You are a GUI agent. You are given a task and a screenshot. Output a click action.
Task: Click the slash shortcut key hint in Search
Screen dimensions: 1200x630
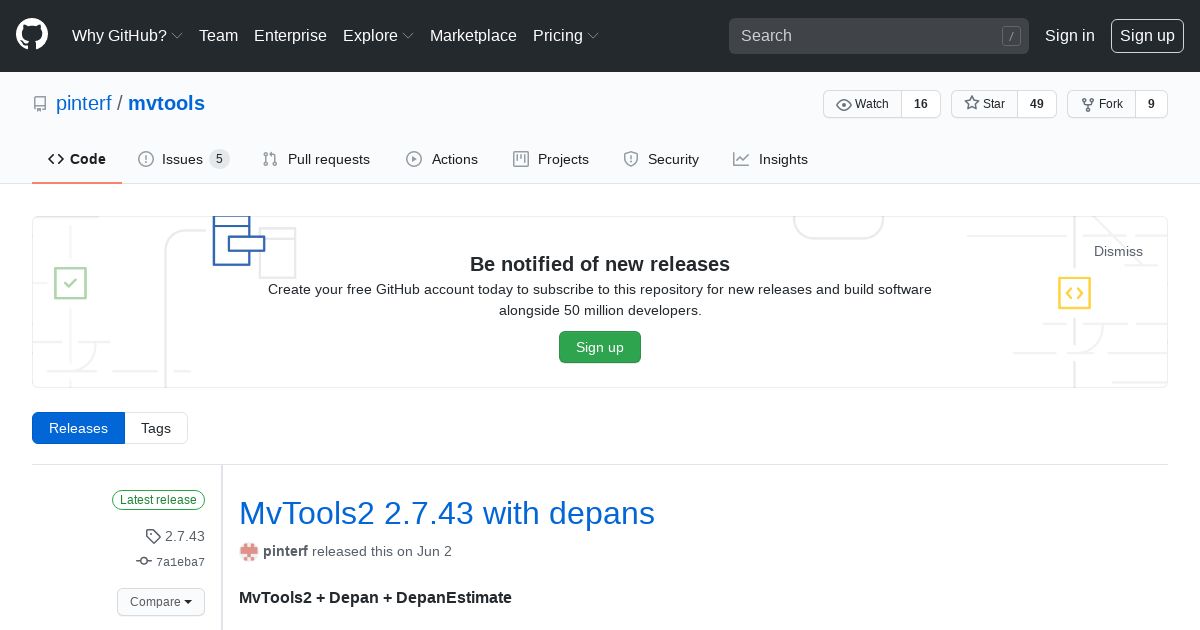pos(1011,36)
